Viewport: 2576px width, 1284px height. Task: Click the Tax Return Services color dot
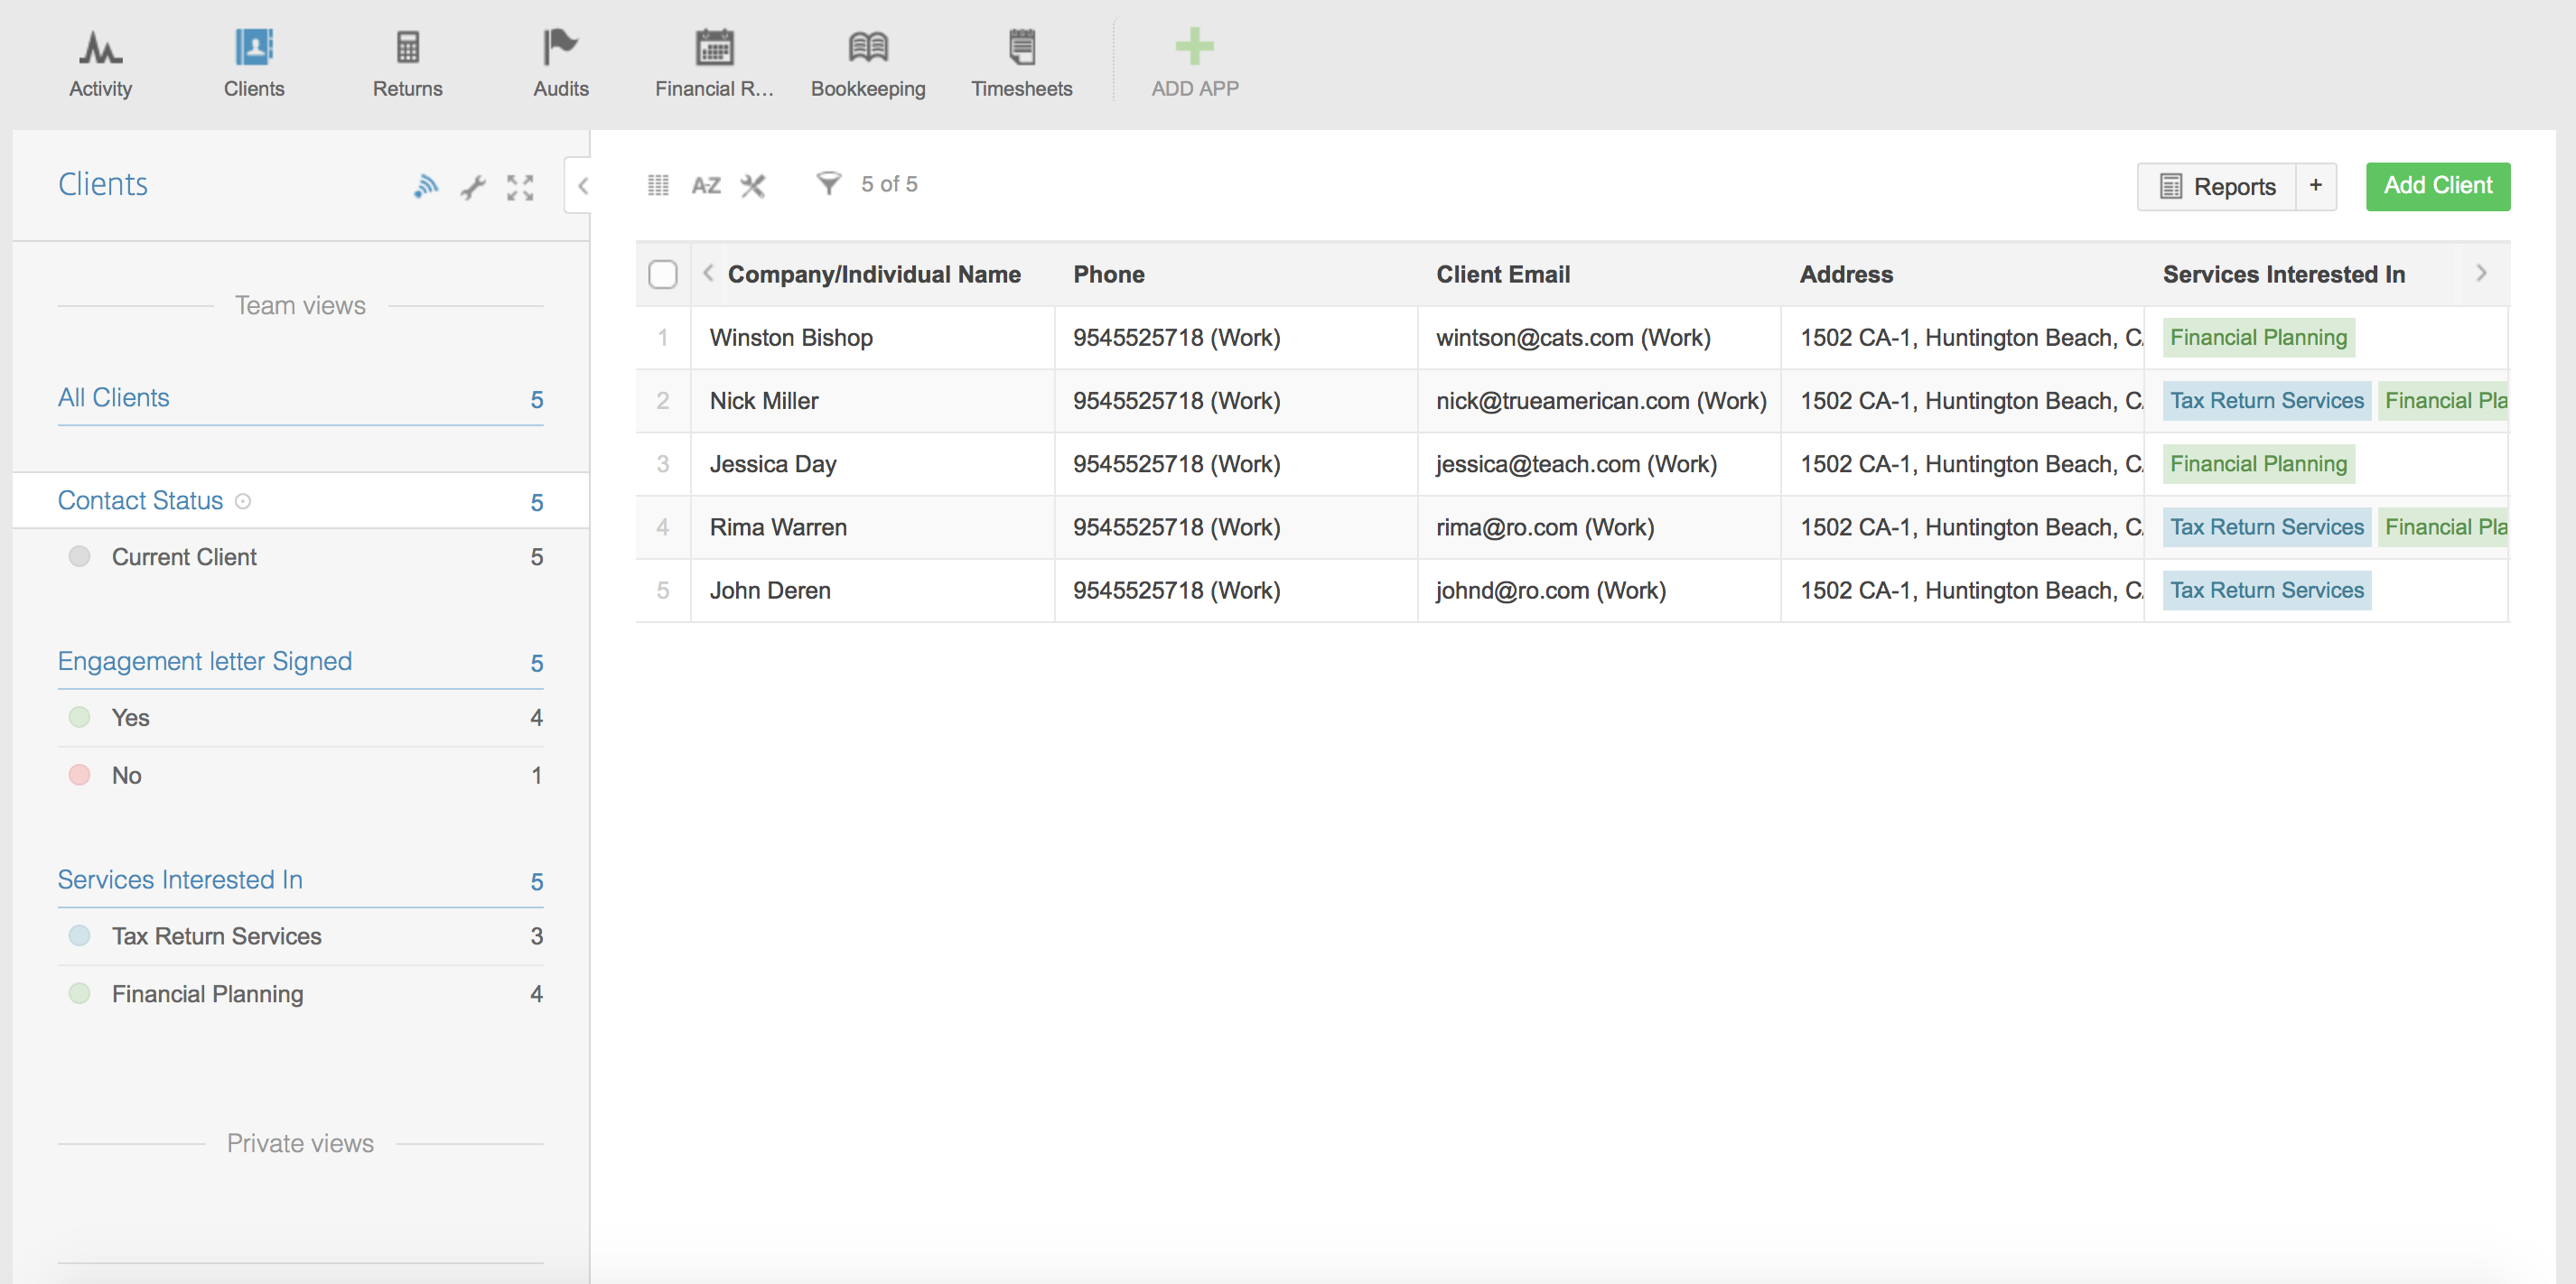[x=80, y=936]
